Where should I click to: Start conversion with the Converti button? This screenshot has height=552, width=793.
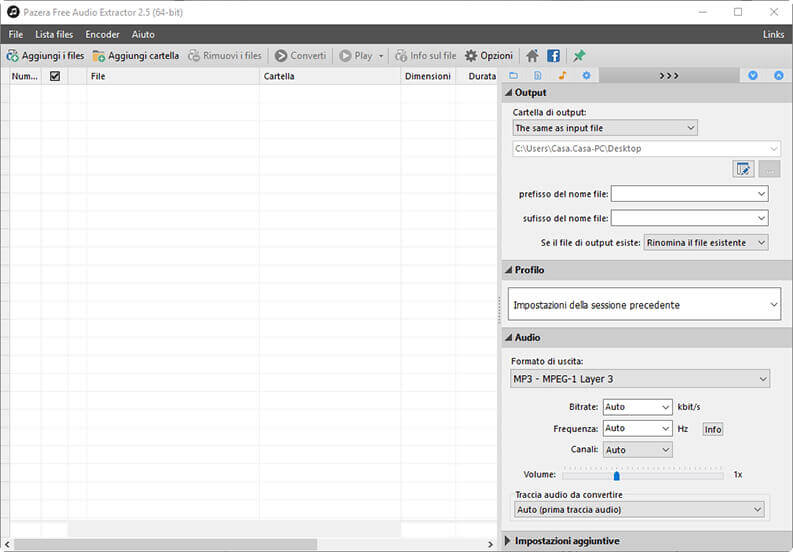(x=300, y=56)
